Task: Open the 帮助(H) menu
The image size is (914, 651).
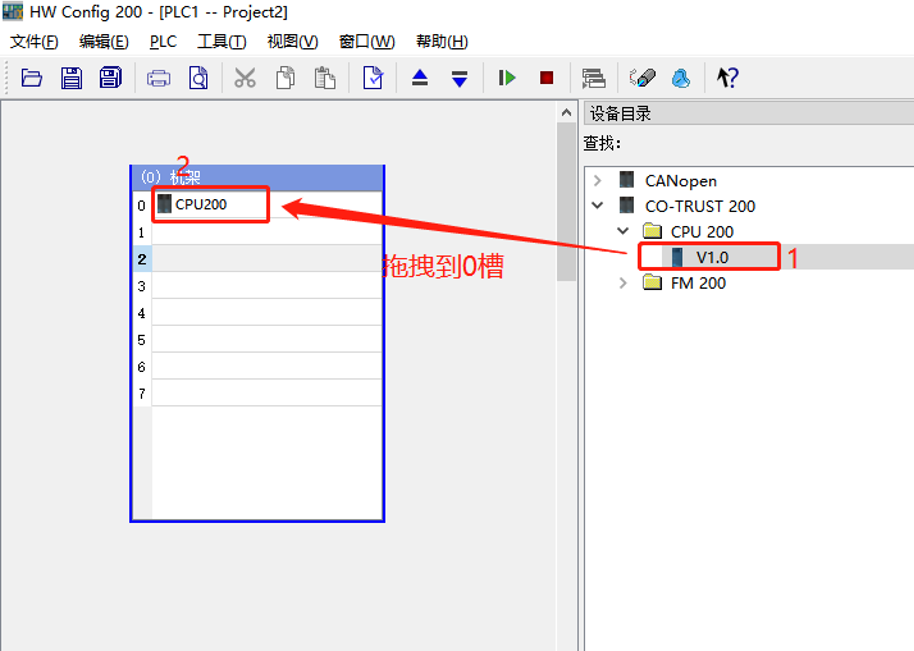Action: tap(442, 42)
